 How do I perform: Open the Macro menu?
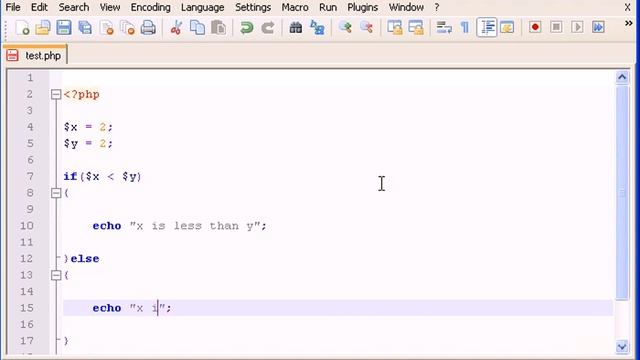[295, 7]
